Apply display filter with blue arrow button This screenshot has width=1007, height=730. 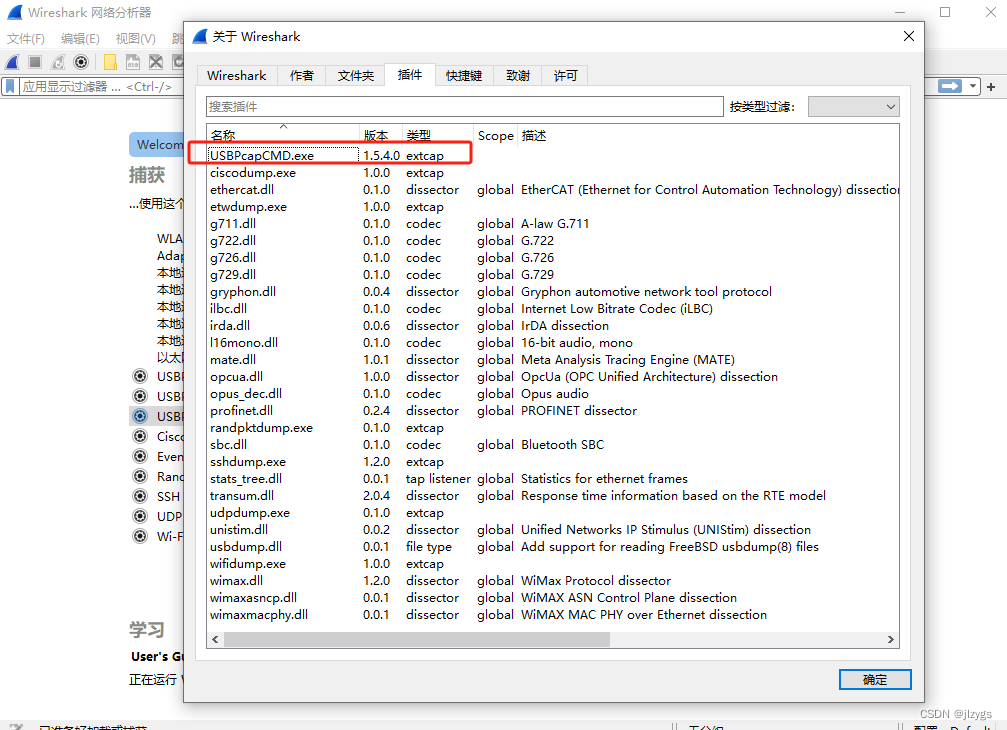(x=950, y=86)
